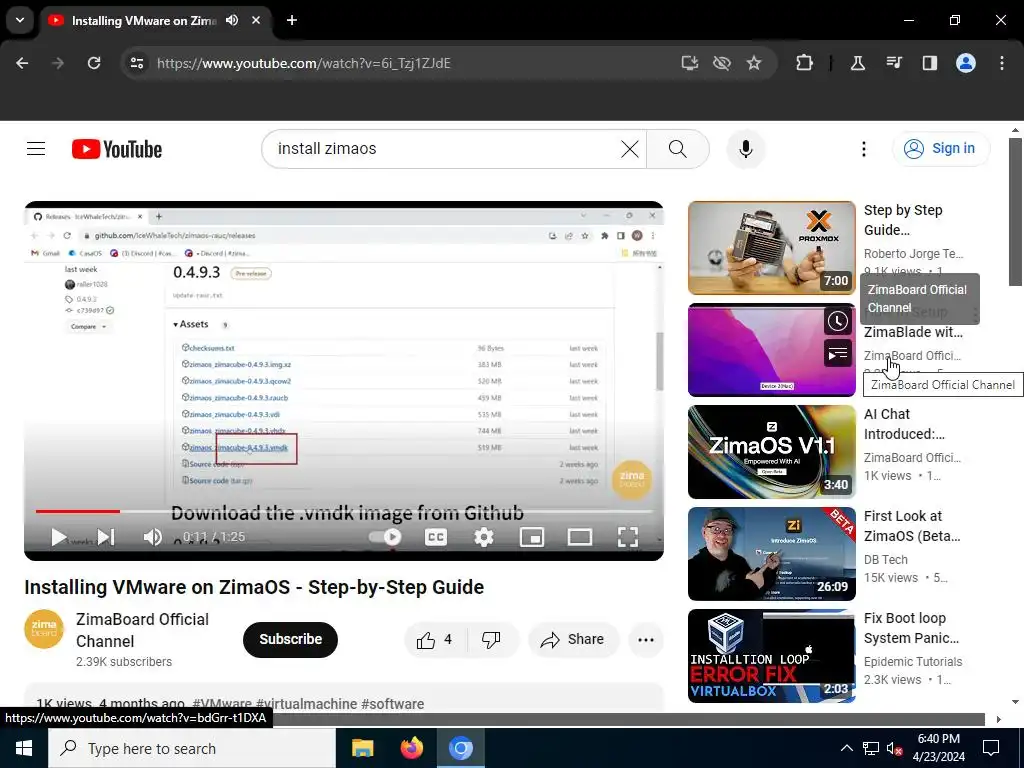Screen dimensions: 1024x768
Task: Clear the search box text
Action: (x=630, y=149)
